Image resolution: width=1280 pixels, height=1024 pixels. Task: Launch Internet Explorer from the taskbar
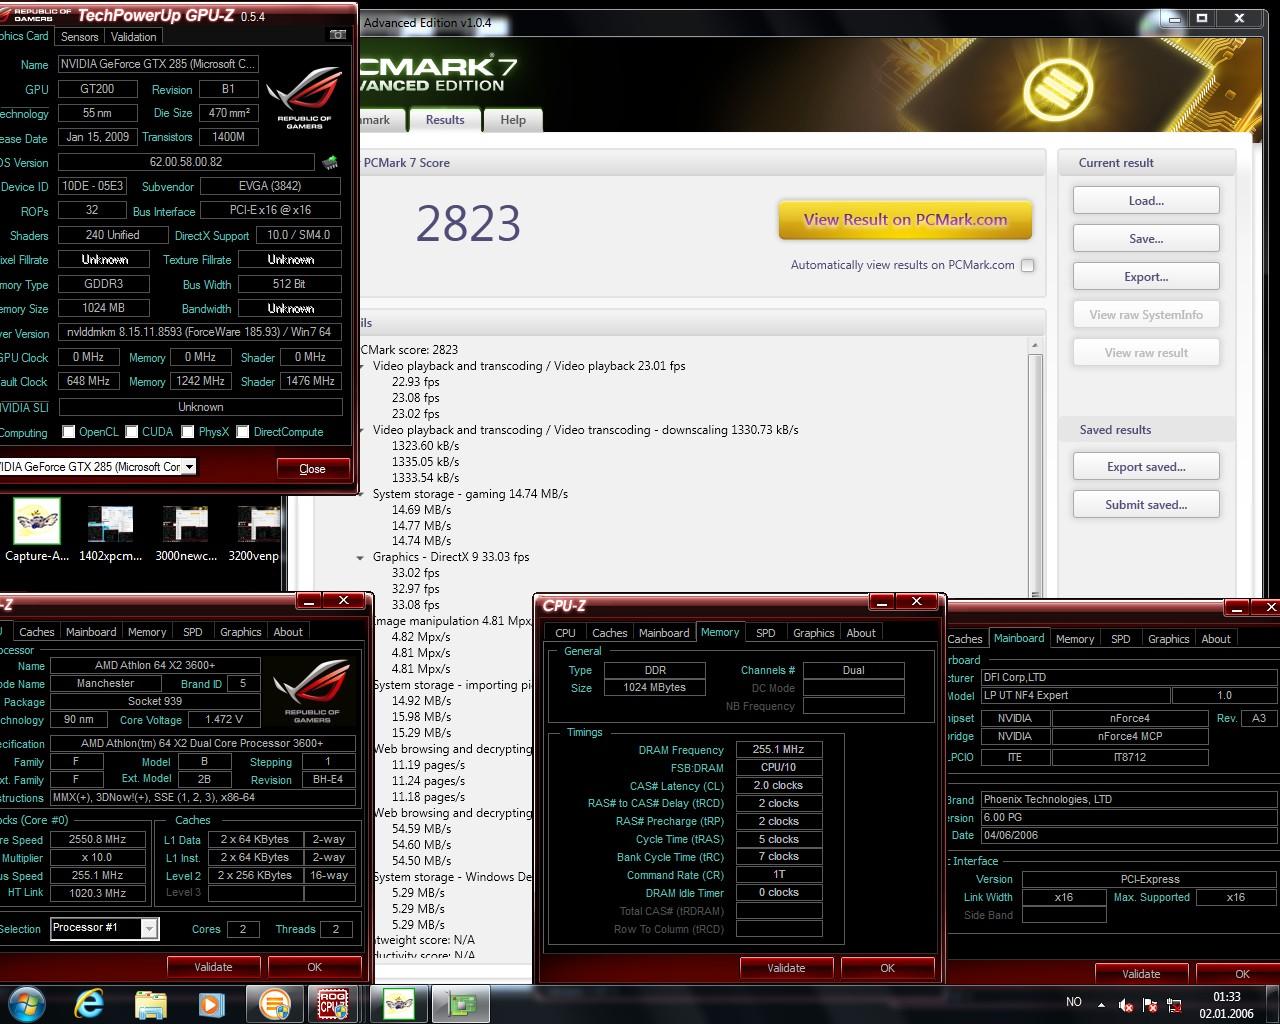[x=89, y=1003]
